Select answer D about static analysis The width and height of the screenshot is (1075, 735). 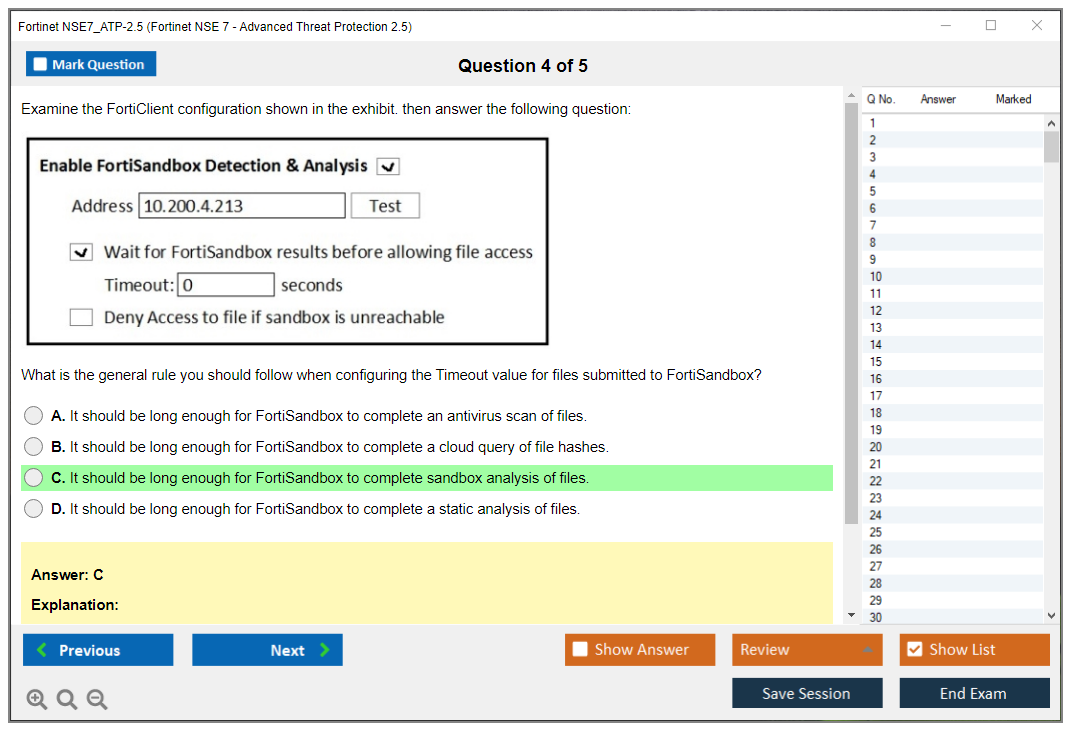34,509
